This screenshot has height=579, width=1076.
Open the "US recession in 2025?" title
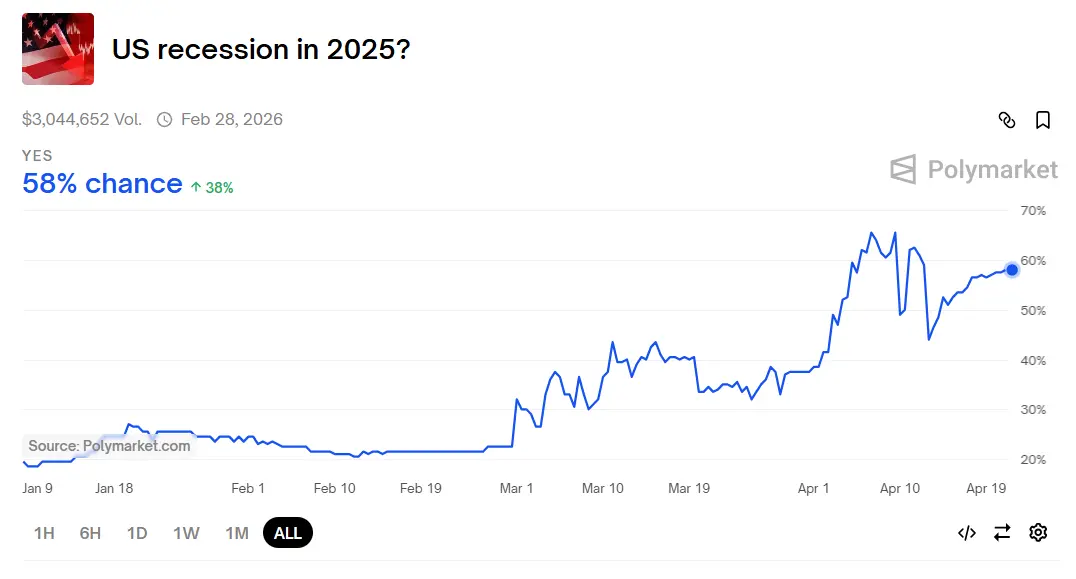point(260,49)
